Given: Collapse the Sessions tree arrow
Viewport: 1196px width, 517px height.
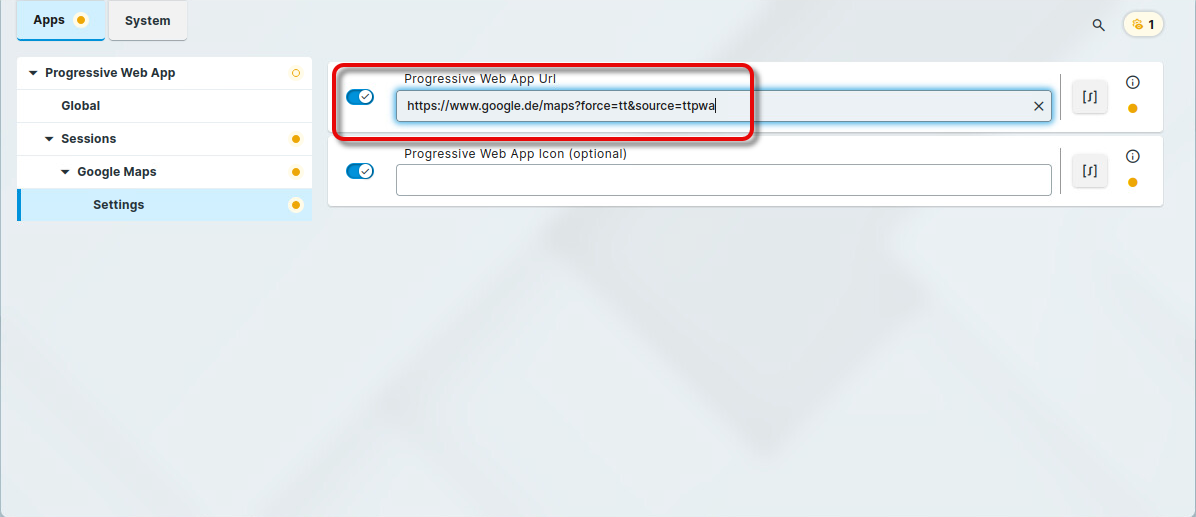Looking at the screenshot, I should click(49, 139).
